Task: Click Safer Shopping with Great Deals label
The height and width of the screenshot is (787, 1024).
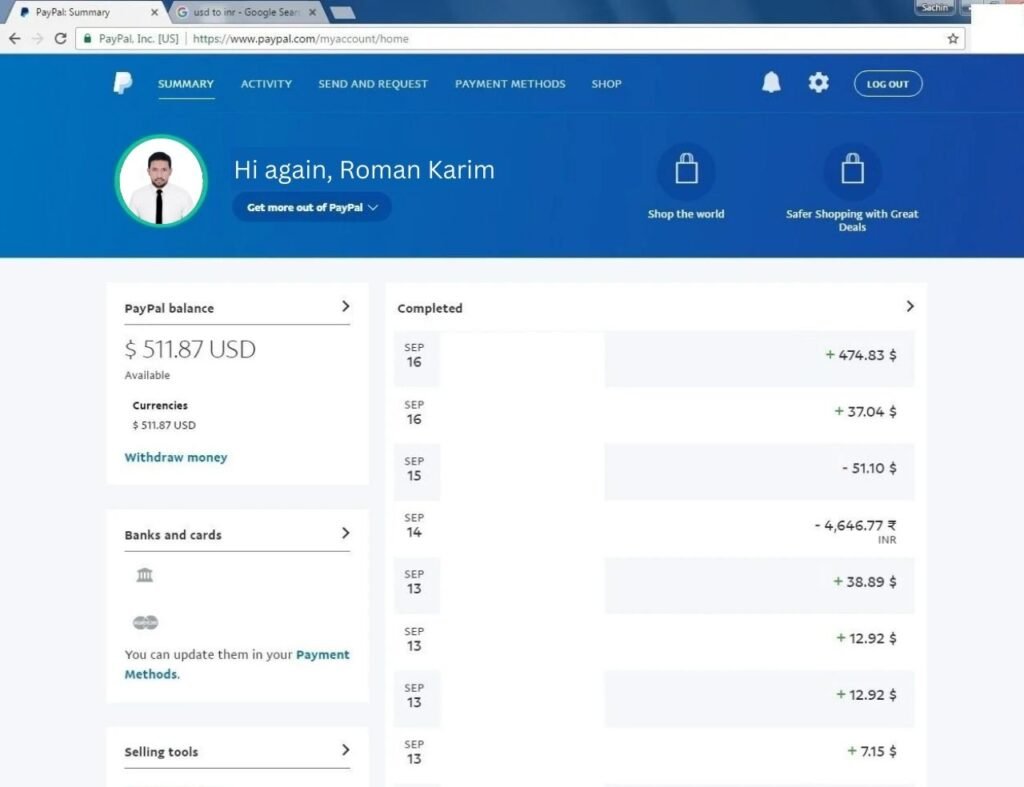Action: click(852, 220)
